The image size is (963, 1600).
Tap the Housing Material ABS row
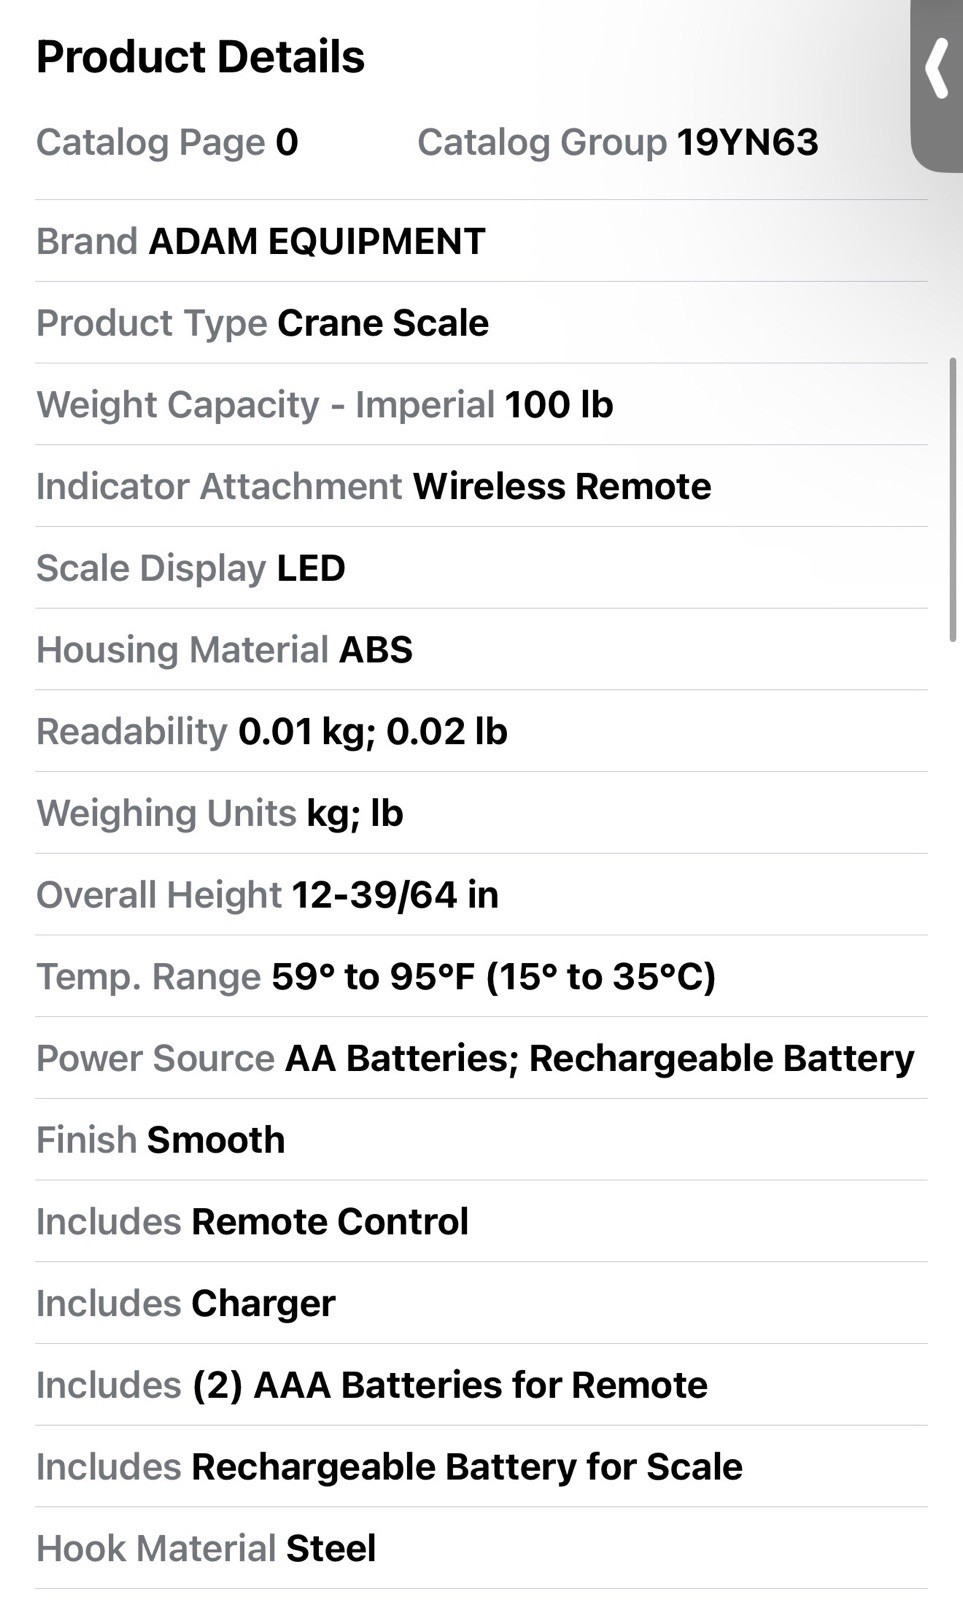tap(481, 650)
